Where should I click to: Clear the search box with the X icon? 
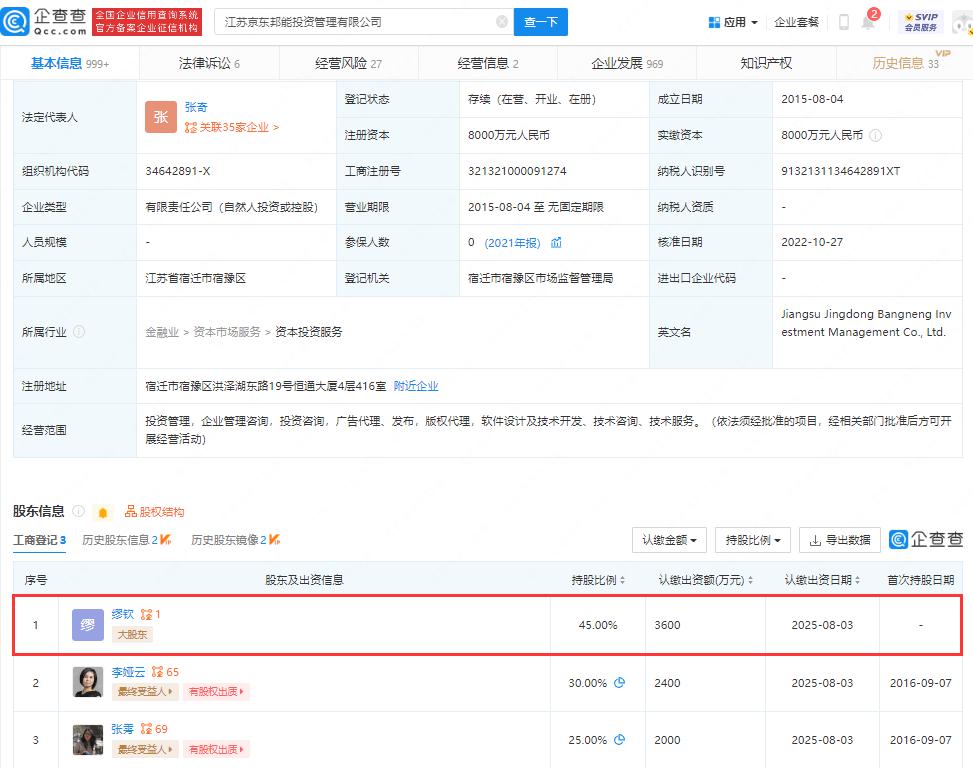point(502,22)
